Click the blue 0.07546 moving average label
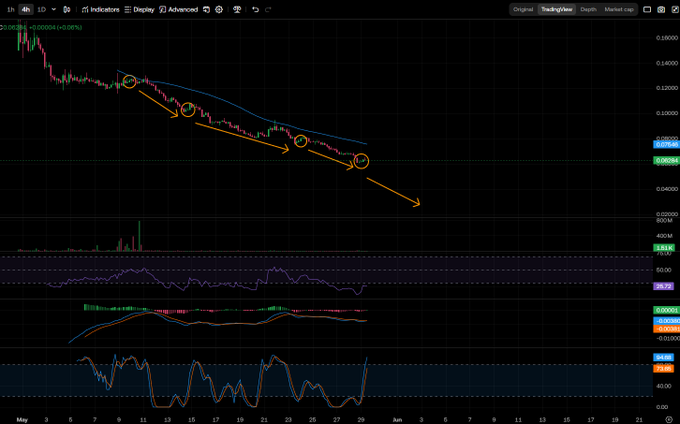This screenshot has width=680, height=424. (x=667, y=144)
